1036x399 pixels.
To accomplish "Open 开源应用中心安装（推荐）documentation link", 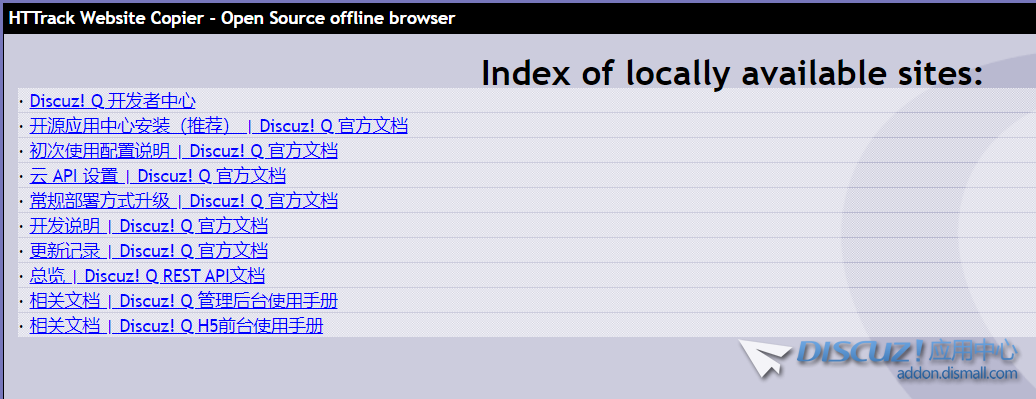I will coord(219,126).
